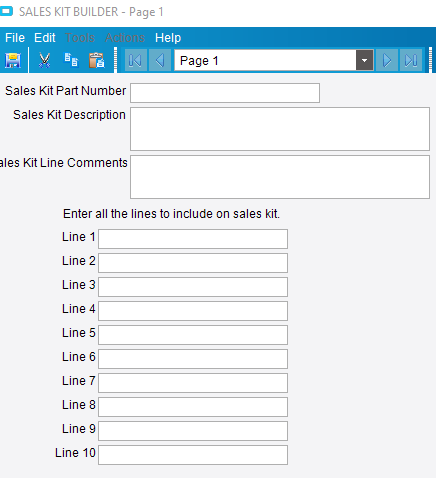Click the 'Sales Kit Description' label
The image size is (436, 478).
(69, 115)
